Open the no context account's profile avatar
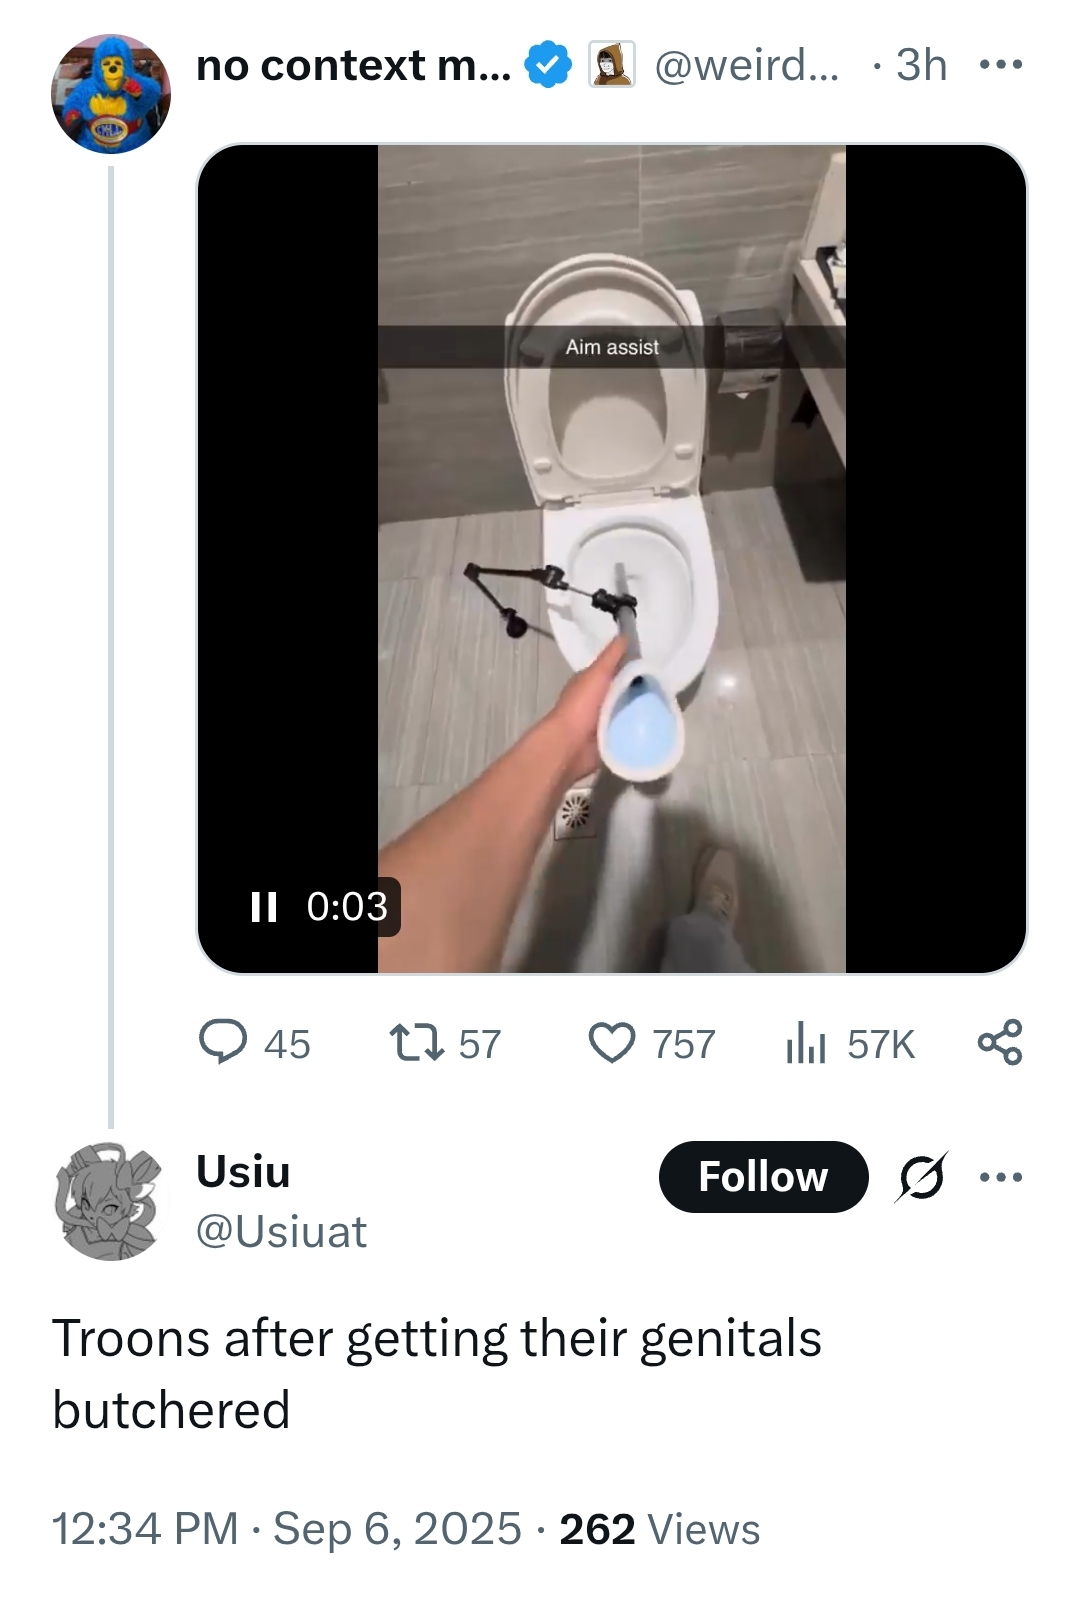1080x1610 pixels. coord(111,93)
